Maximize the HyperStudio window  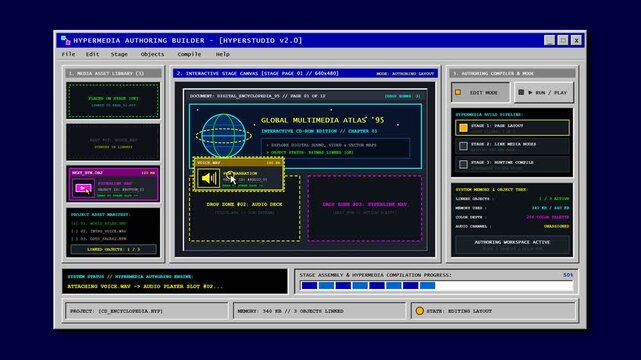click(563, 40)
